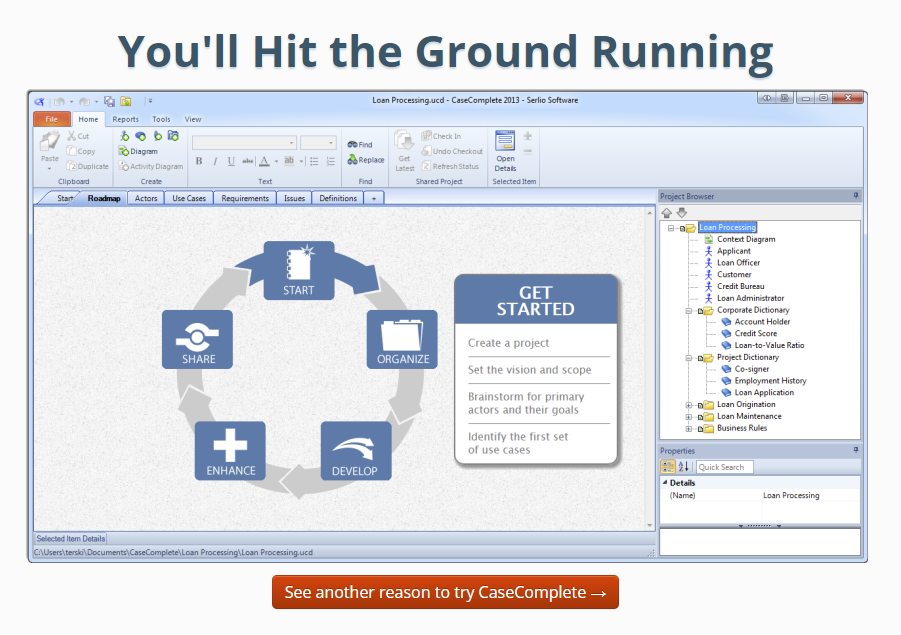Open the Definitions document tab
This screenshot has height=635, width=901.
[x=338, y=198]
